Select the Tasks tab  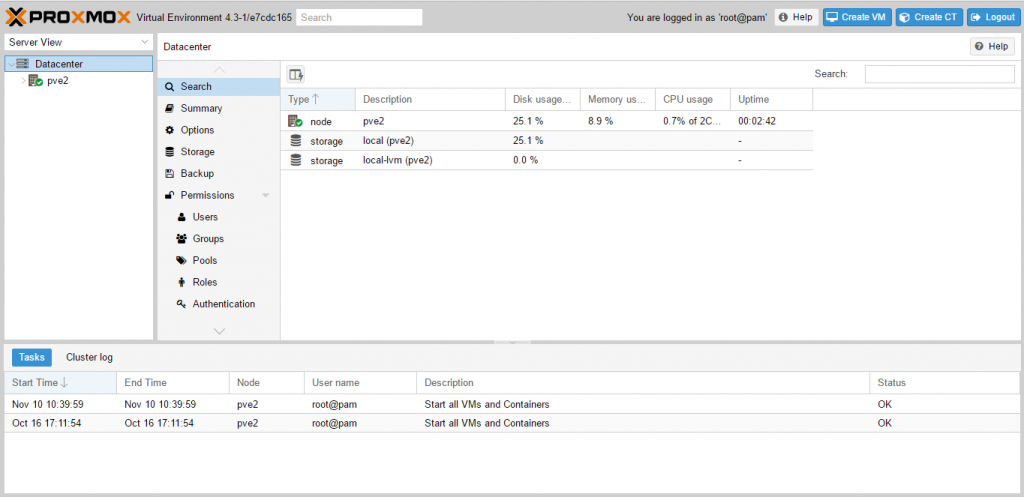click(x=32, y=357)
